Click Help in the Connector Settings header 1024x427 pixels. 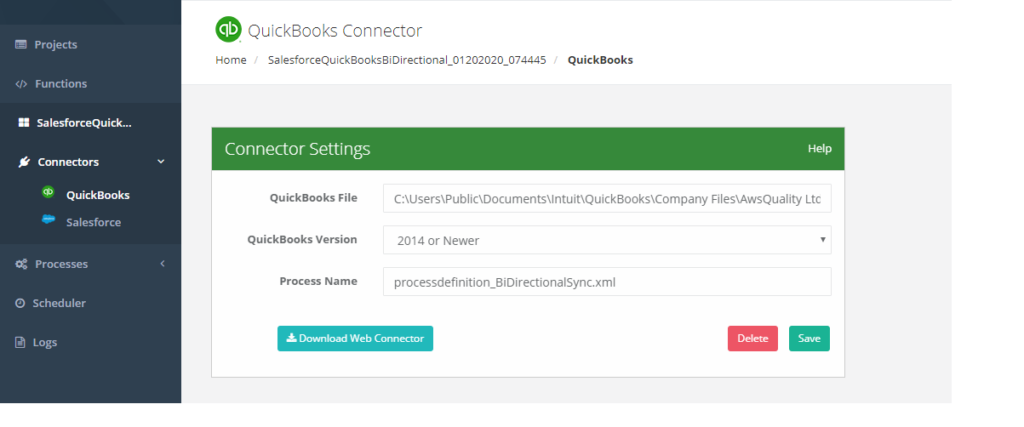coord(819,149)
